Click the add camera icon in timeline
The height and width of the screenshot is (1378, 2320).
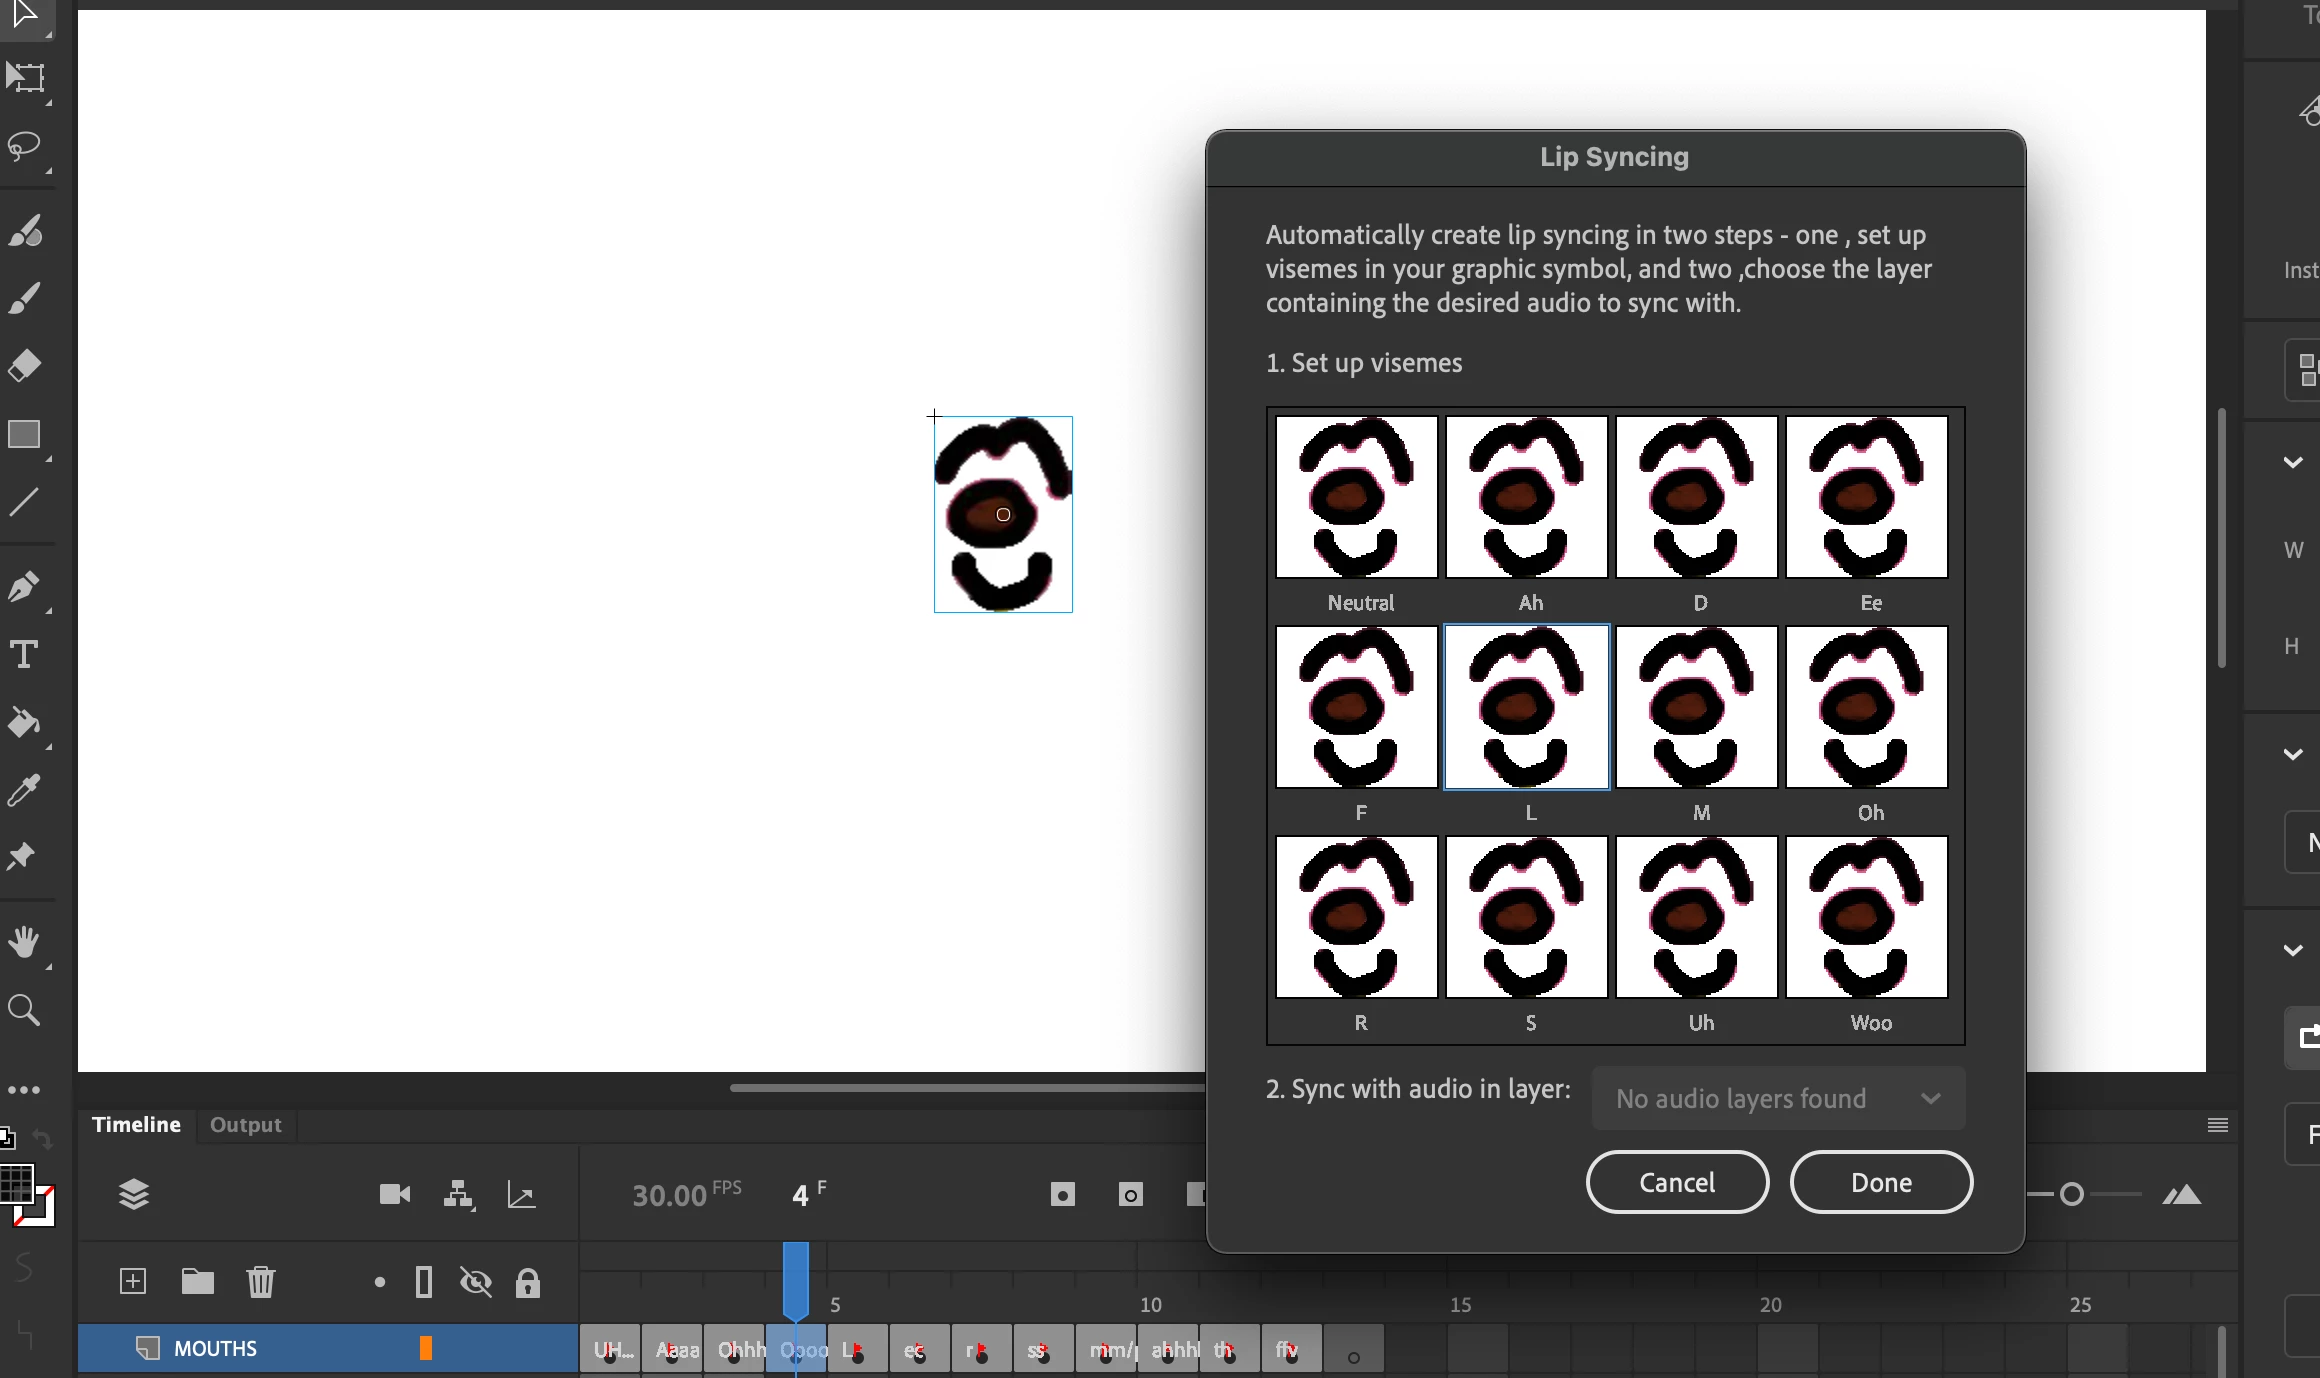click(395, 1194)
